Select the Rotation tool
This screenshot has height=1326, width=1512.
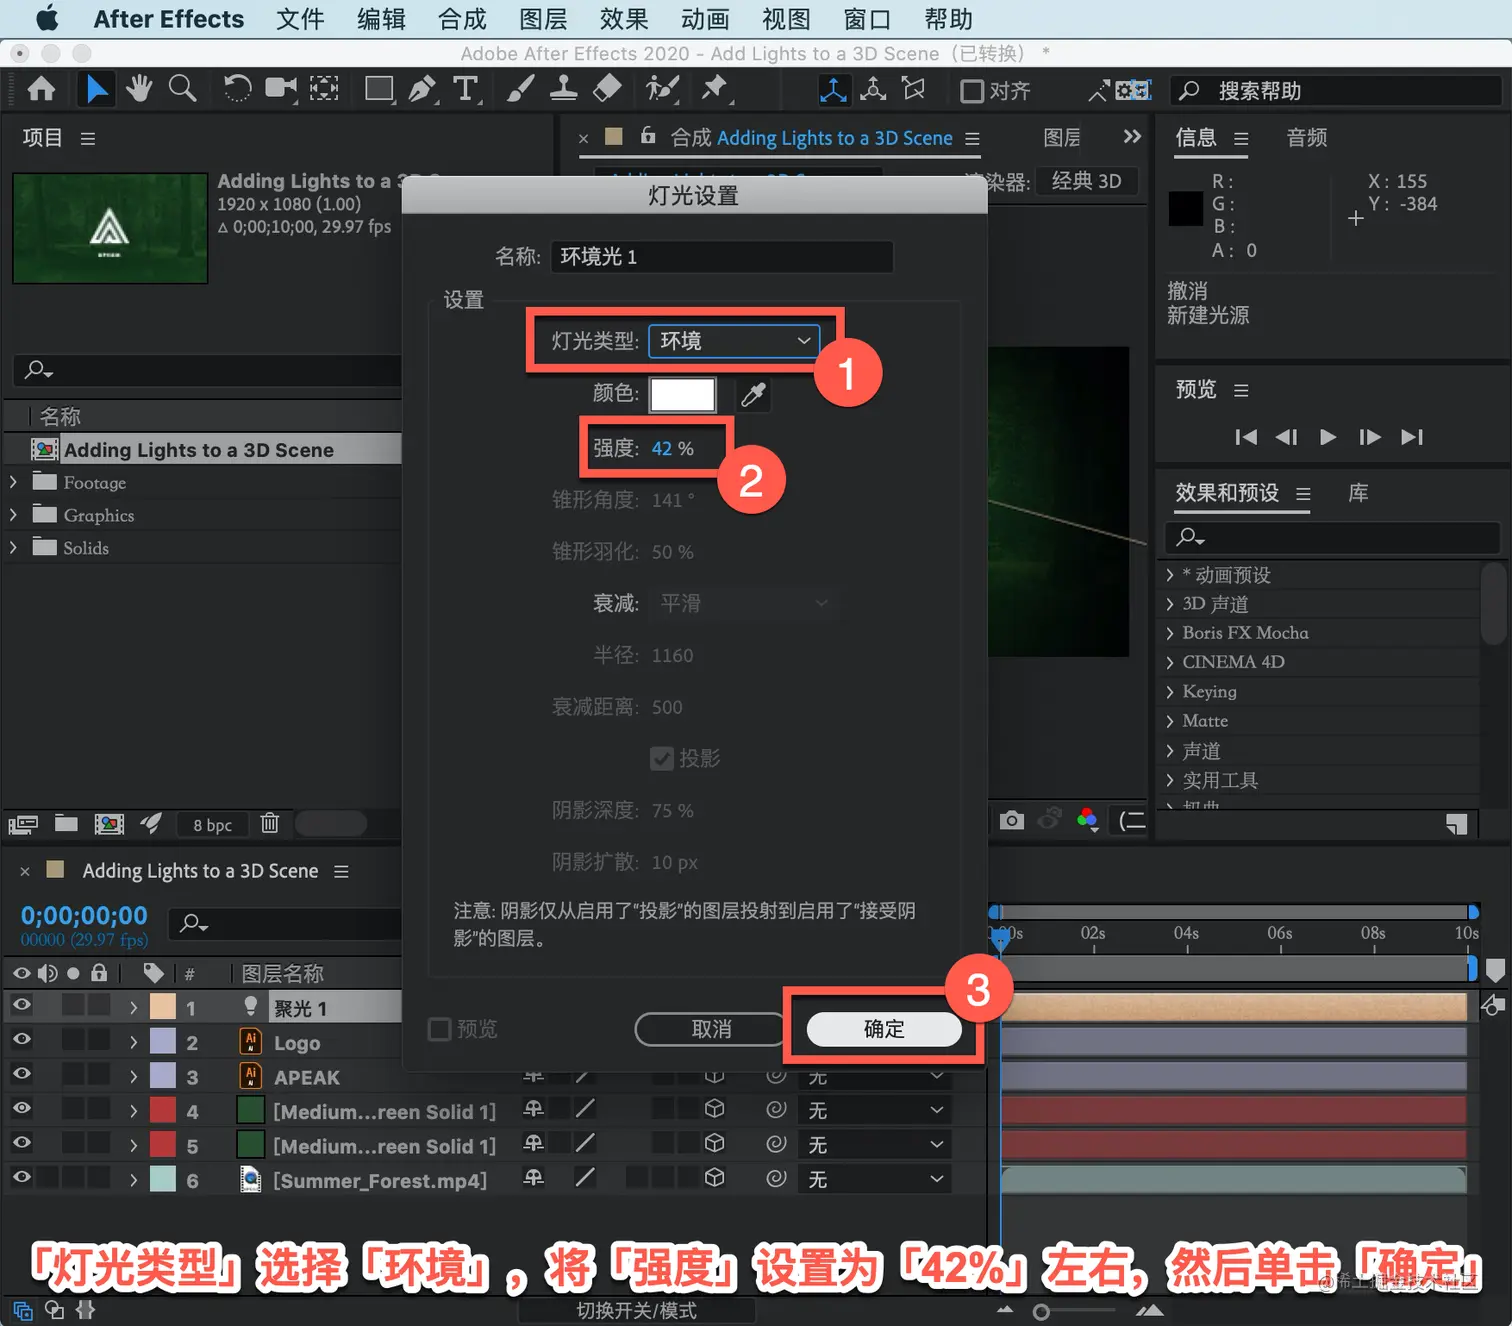237,90
